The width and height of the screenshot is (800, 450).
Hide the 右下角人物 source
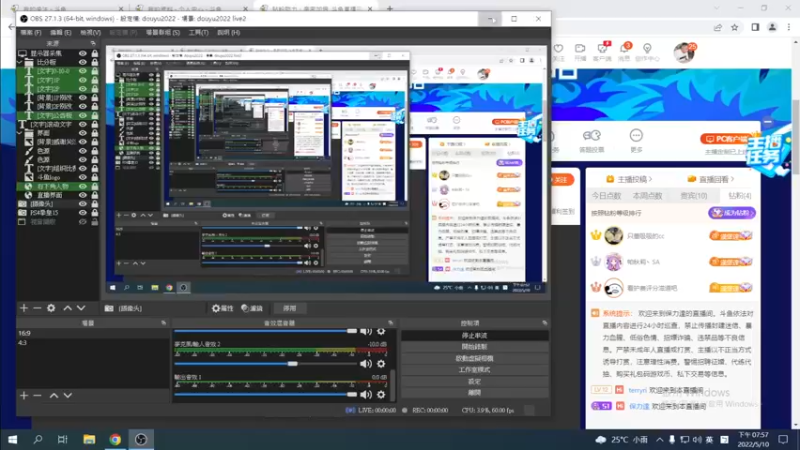[x=83, y=186]
